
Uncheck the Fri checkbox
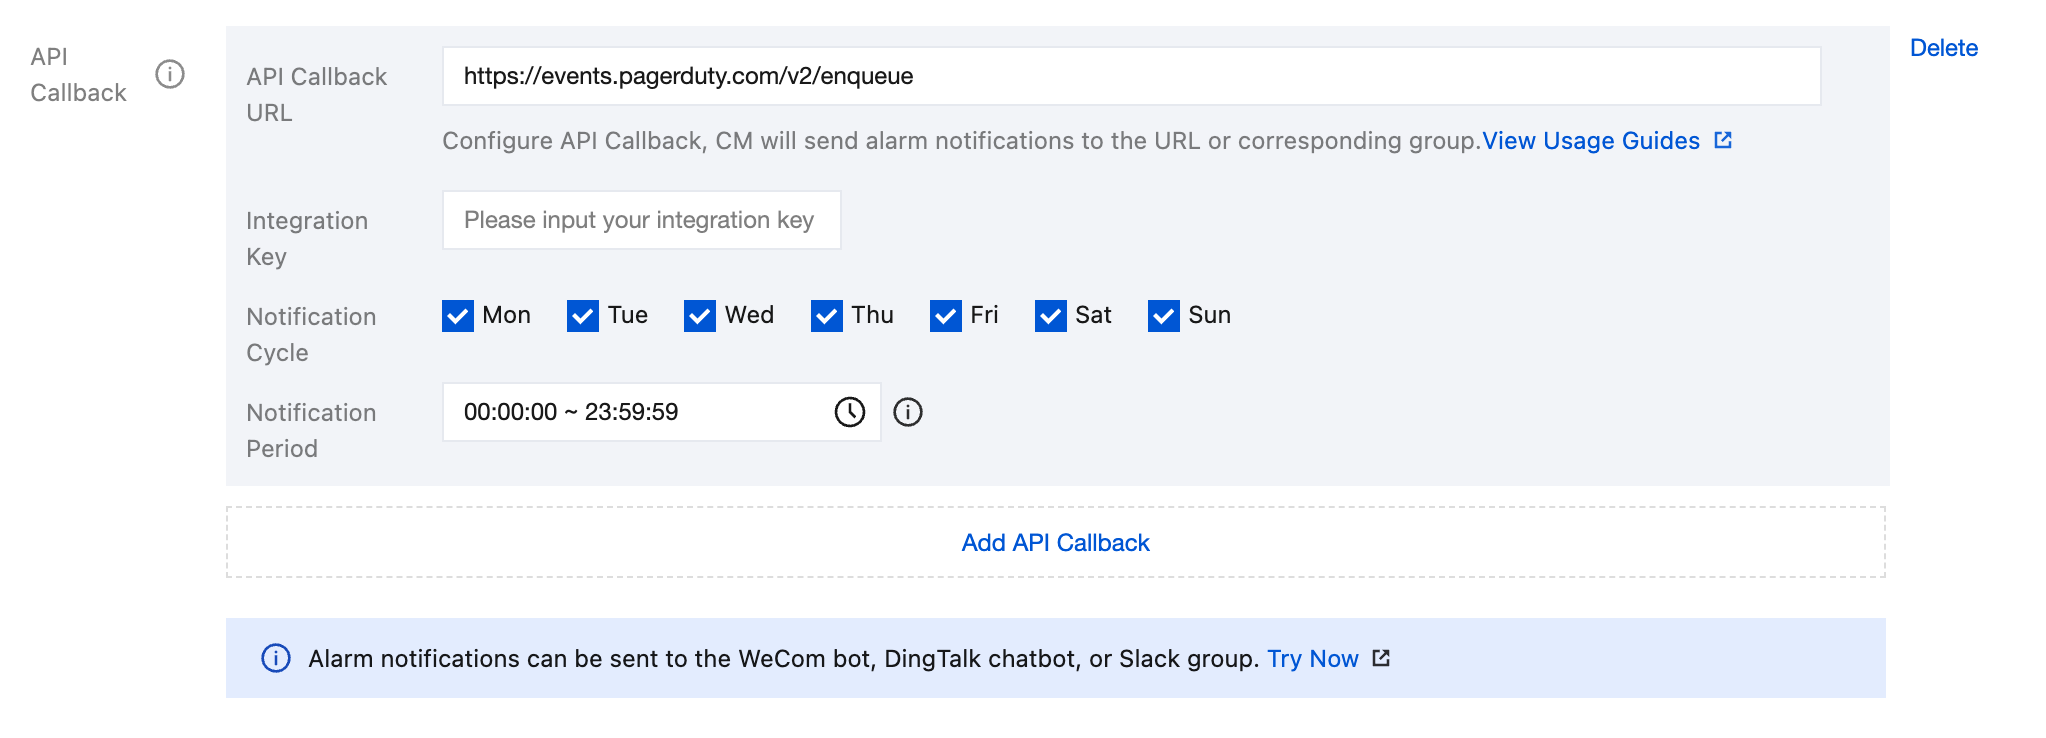[x=946, y=316]
